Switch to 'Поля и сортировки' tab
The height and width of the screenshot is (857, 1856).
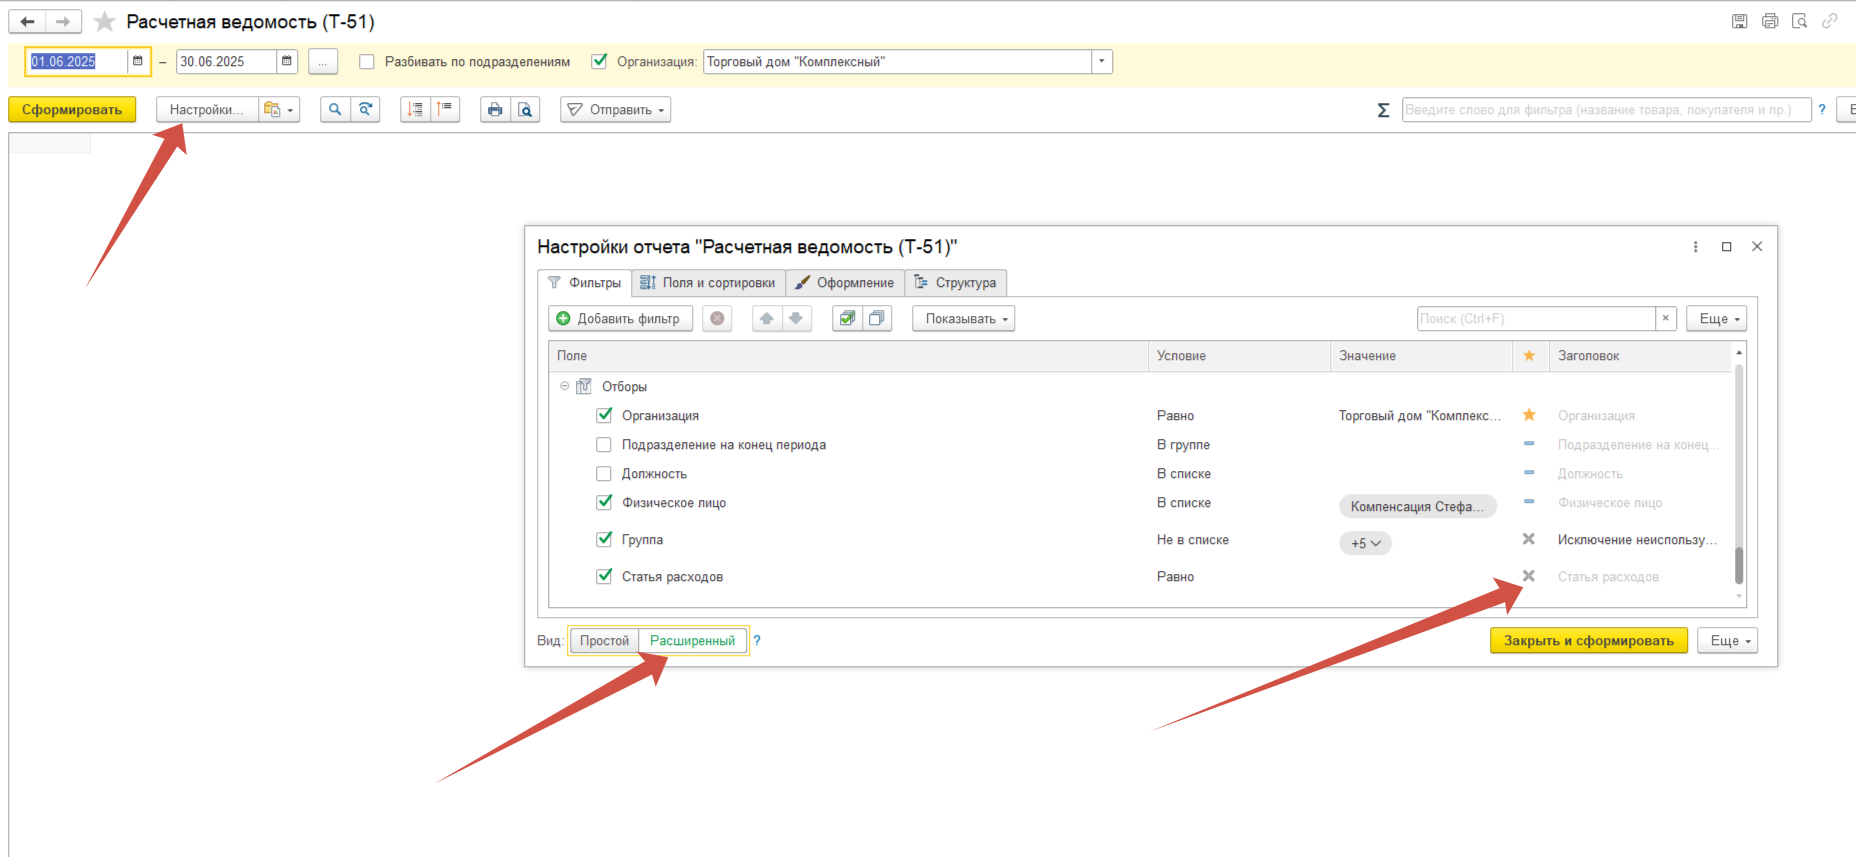[x=708, y=283]
